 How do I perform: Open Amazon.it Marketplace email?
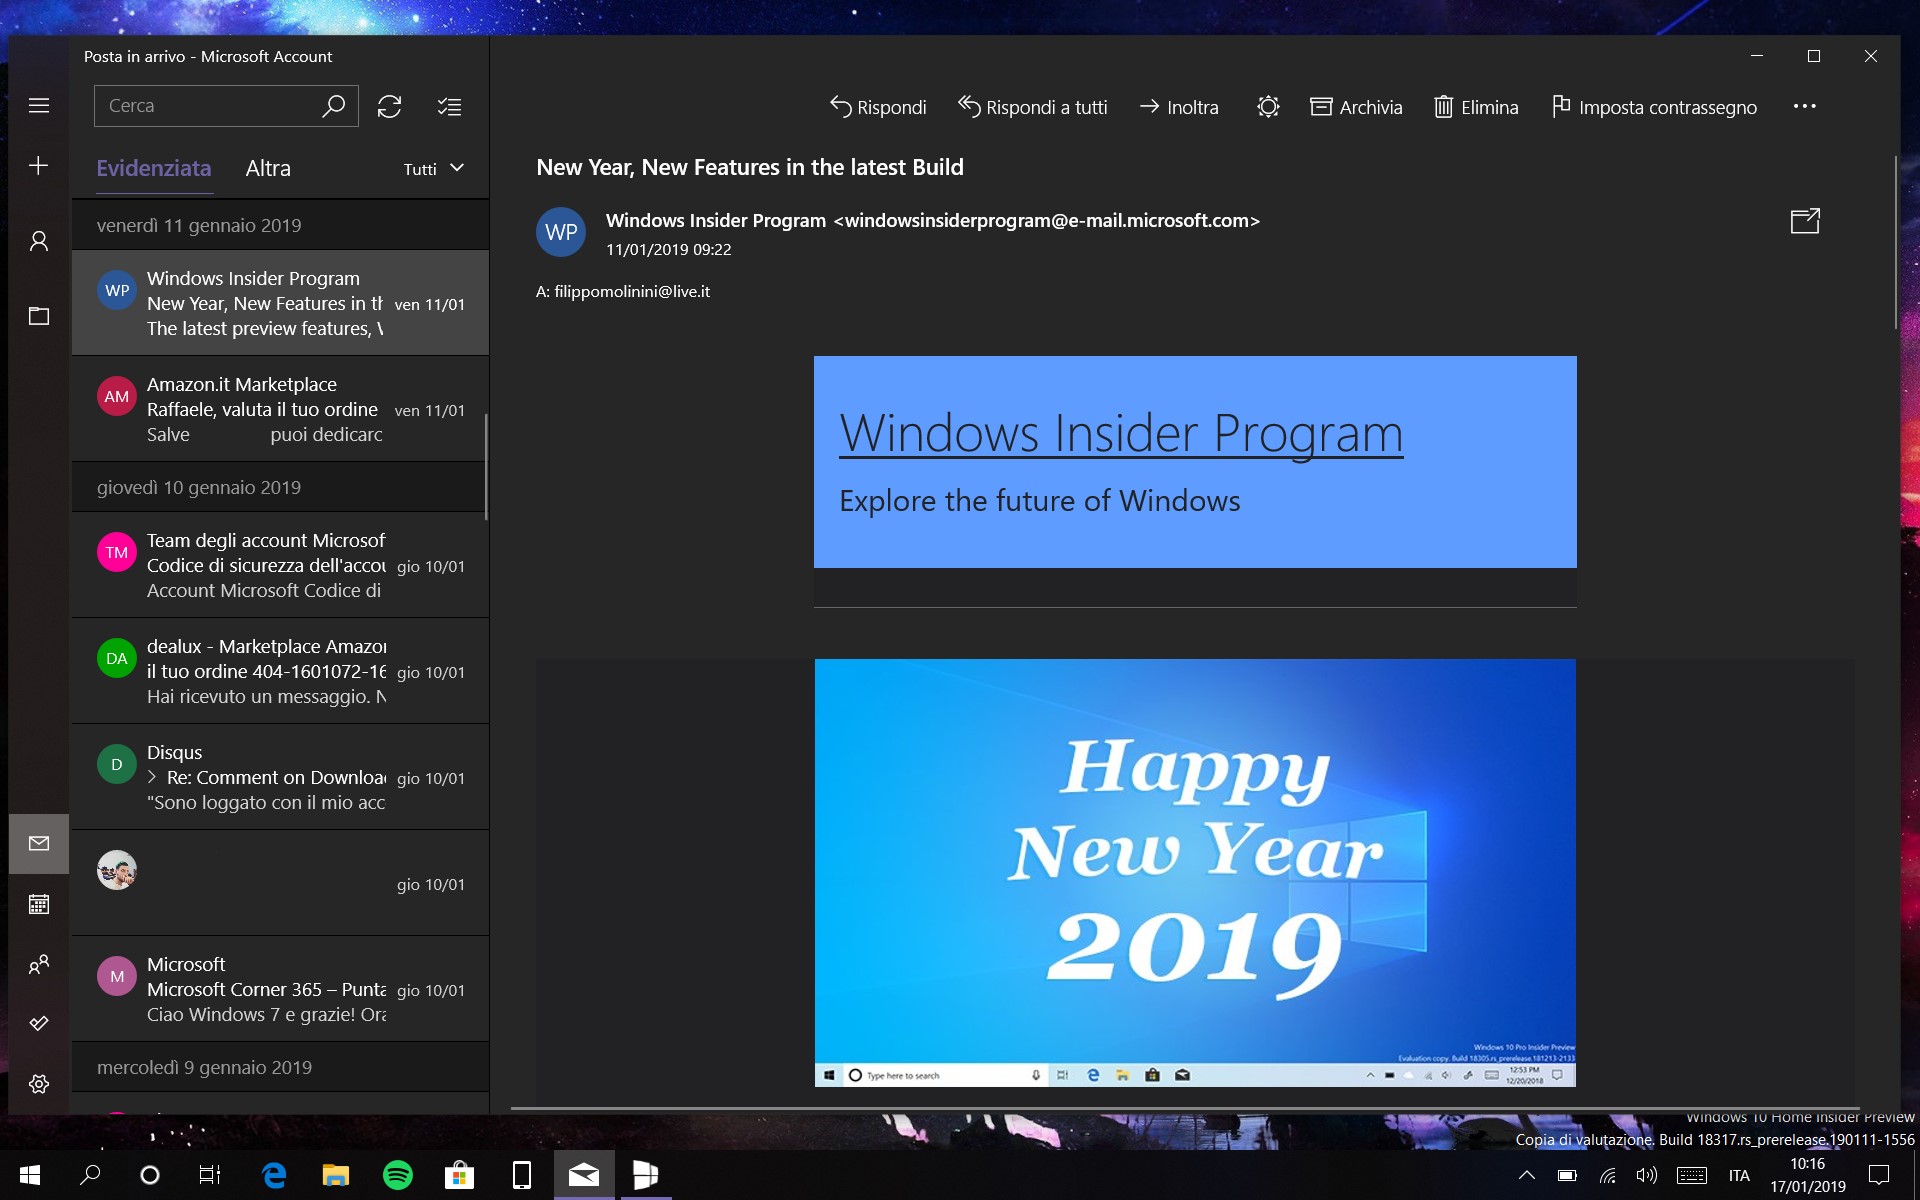pos(280,409)
